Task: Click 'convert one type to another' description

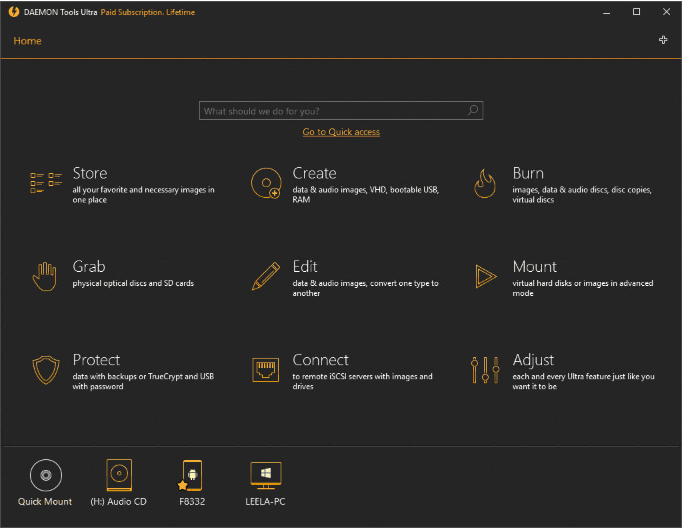Action: pyautogui.click(x=365, y=288)
